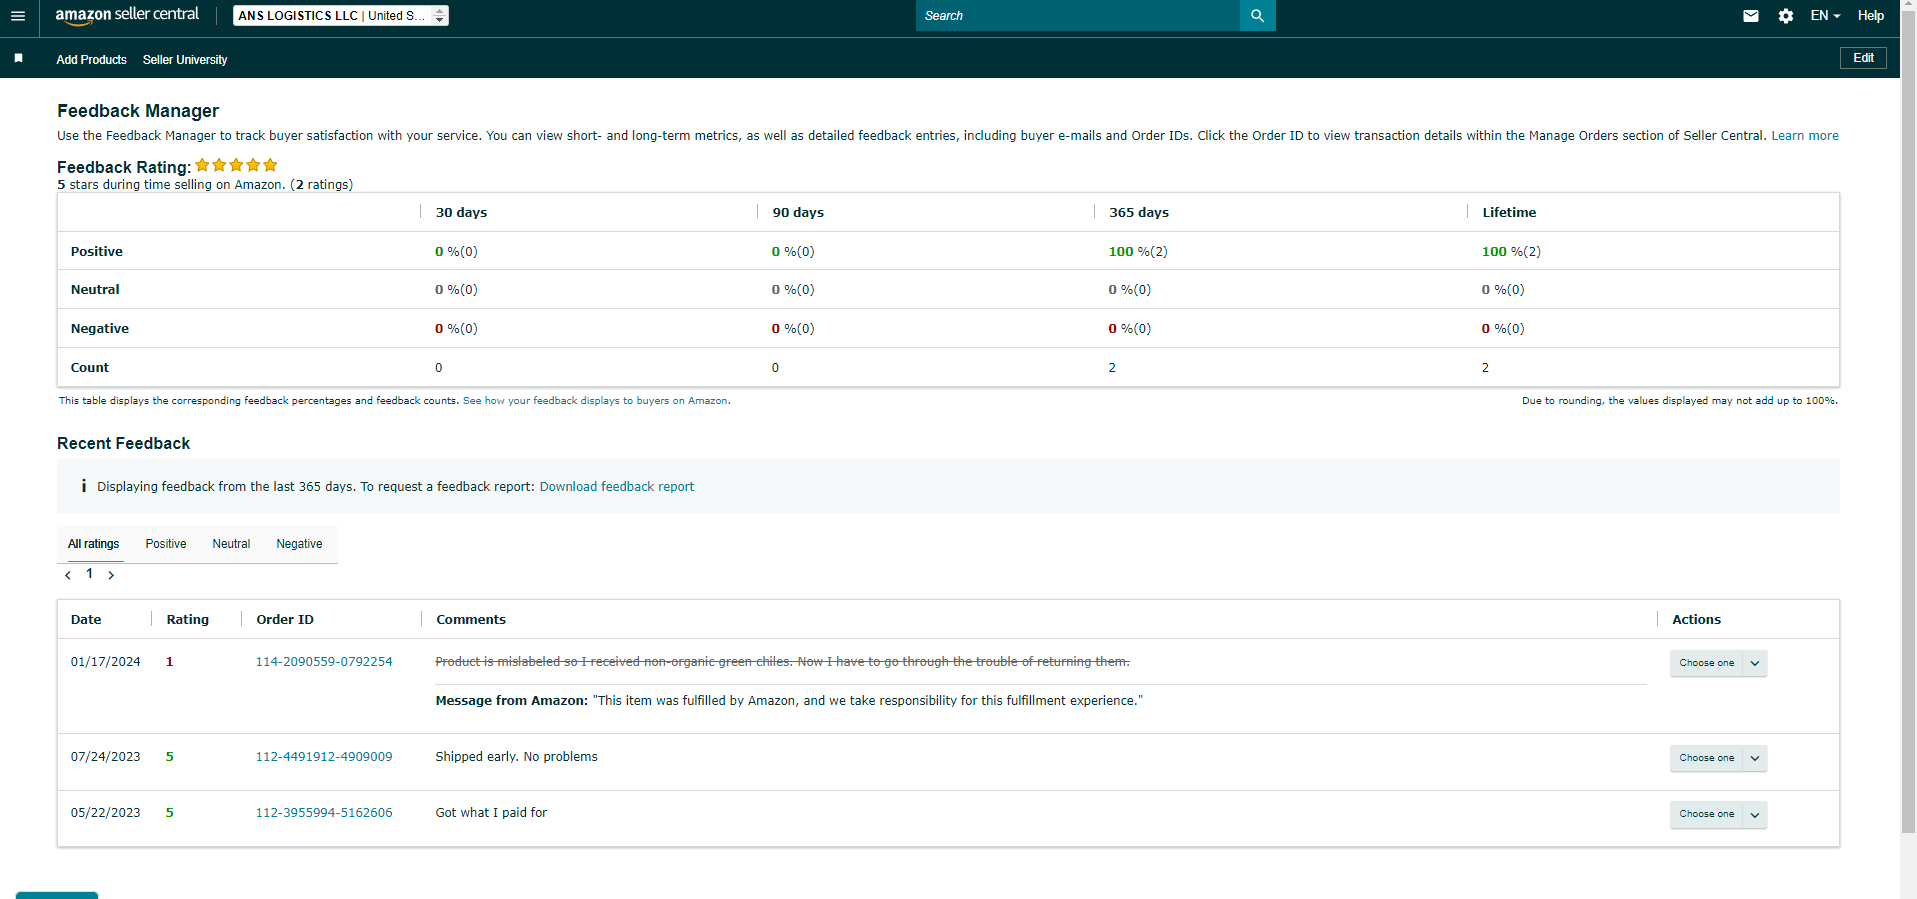Click the 'Lifetime' column header
The width and height of the screenshot is (1917, 899).
(x=1509, y=213)
